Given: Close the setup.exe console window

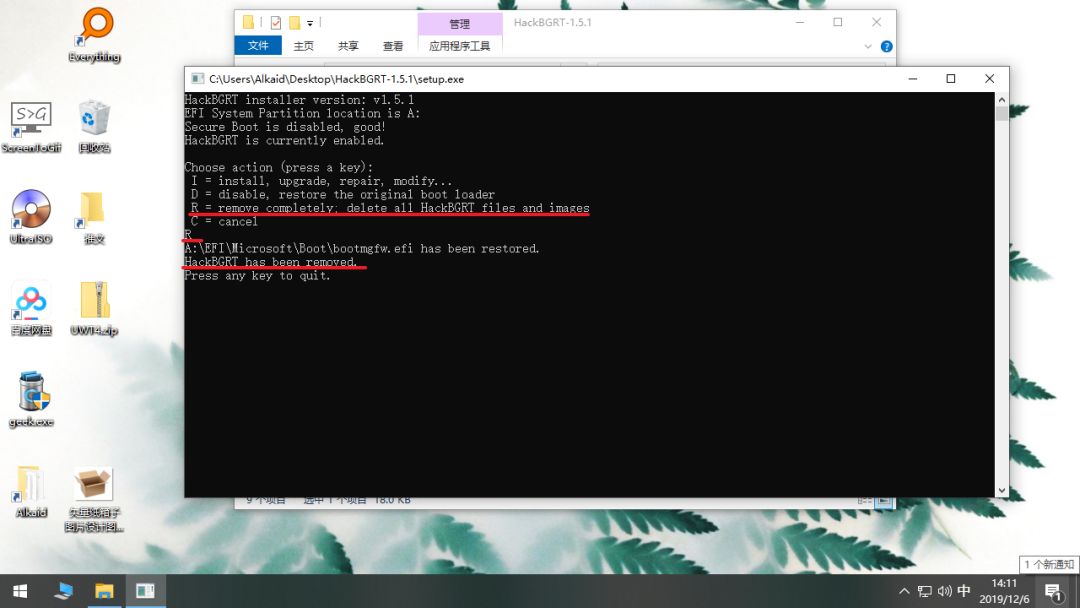Looking at the screenshot, I should point(989,78).
